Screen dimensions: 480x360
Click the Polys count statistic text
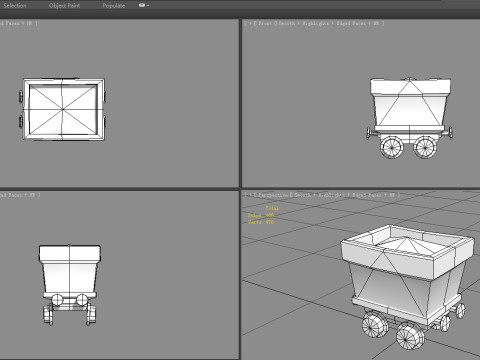pyautogui.click(x=261, y=215)
